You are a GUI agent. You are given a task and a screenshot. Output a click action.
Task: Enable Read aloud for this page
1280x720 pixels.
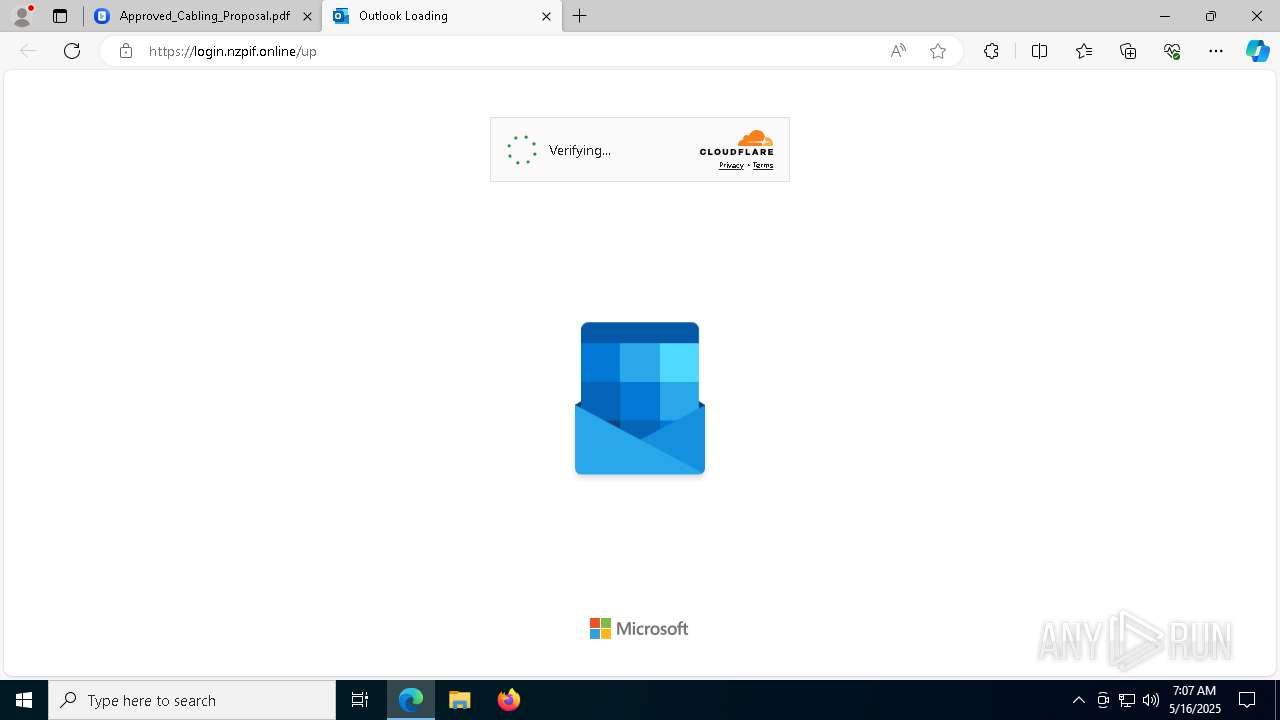pos(898,51)
